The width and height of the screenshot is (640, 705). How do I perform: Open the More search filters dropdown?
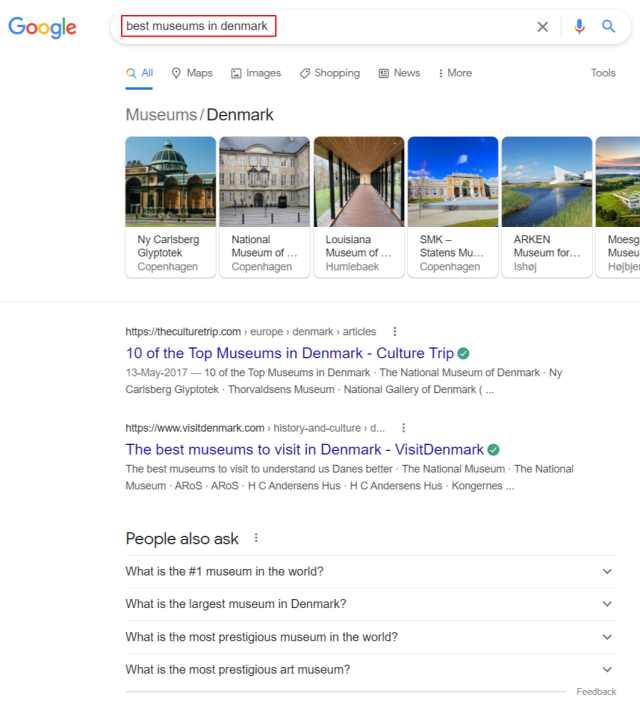click(x=454, y=73)
